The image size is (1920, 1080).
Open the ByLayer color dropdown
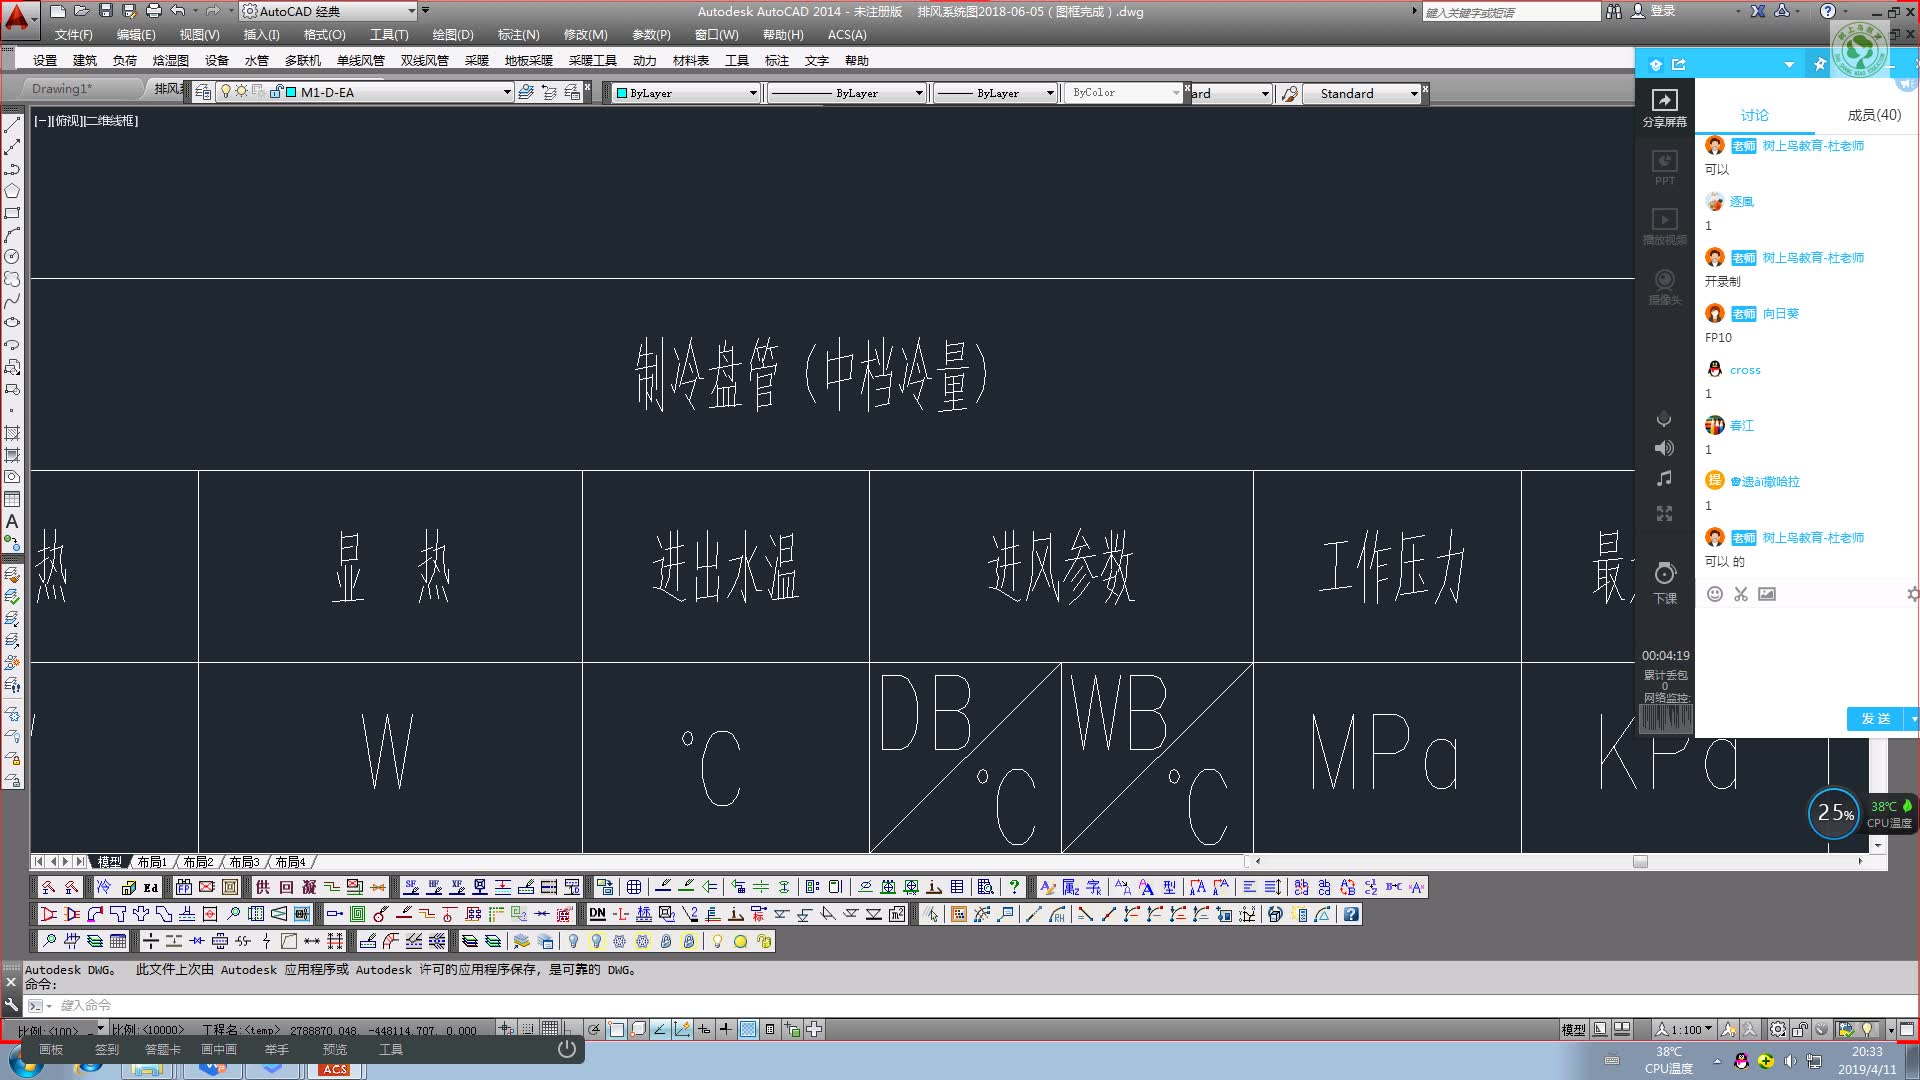point(686,93)
